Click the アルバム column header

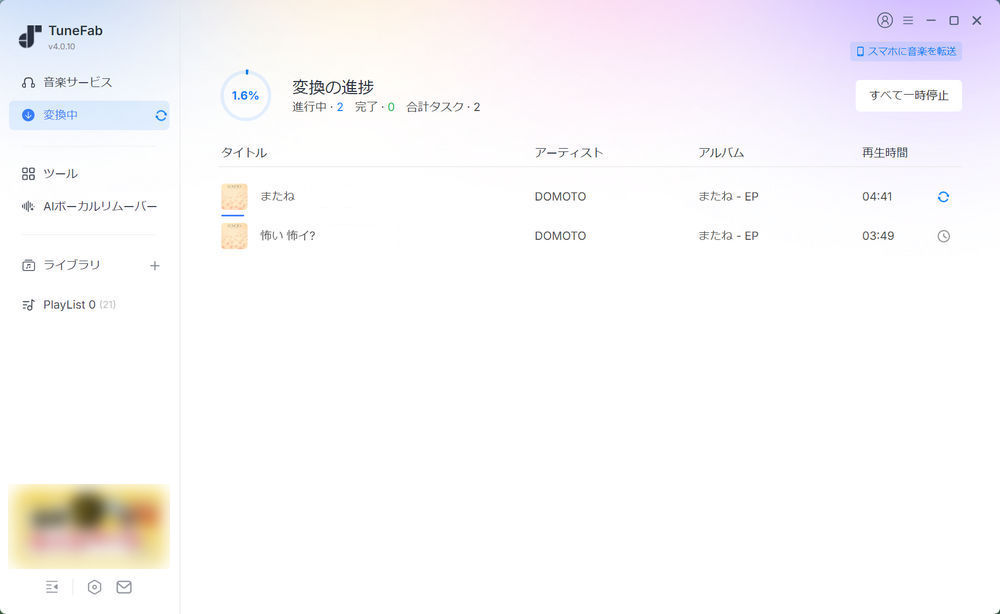point(721,153)
